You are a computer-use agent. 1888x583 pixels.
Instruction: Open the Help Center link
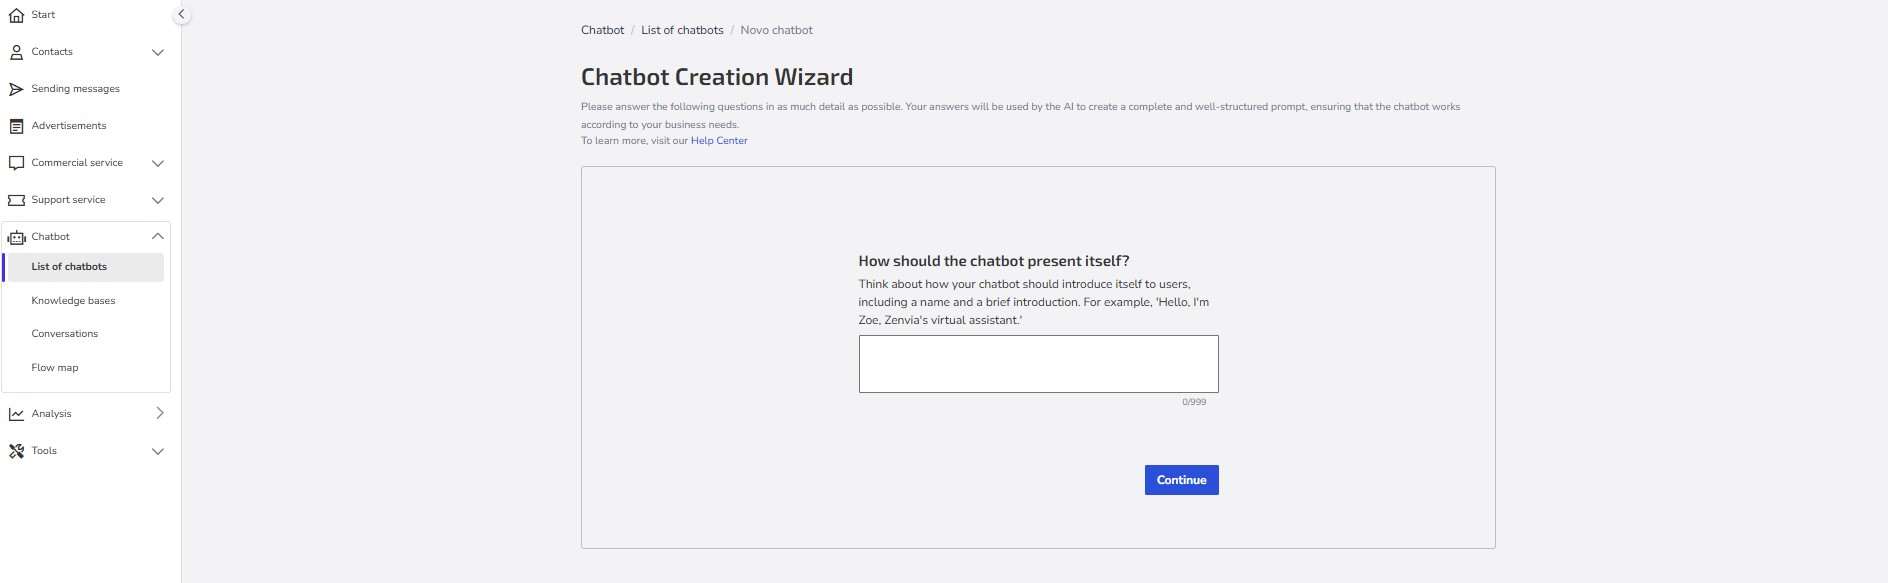pyautogui.click(x=719, y=141)
